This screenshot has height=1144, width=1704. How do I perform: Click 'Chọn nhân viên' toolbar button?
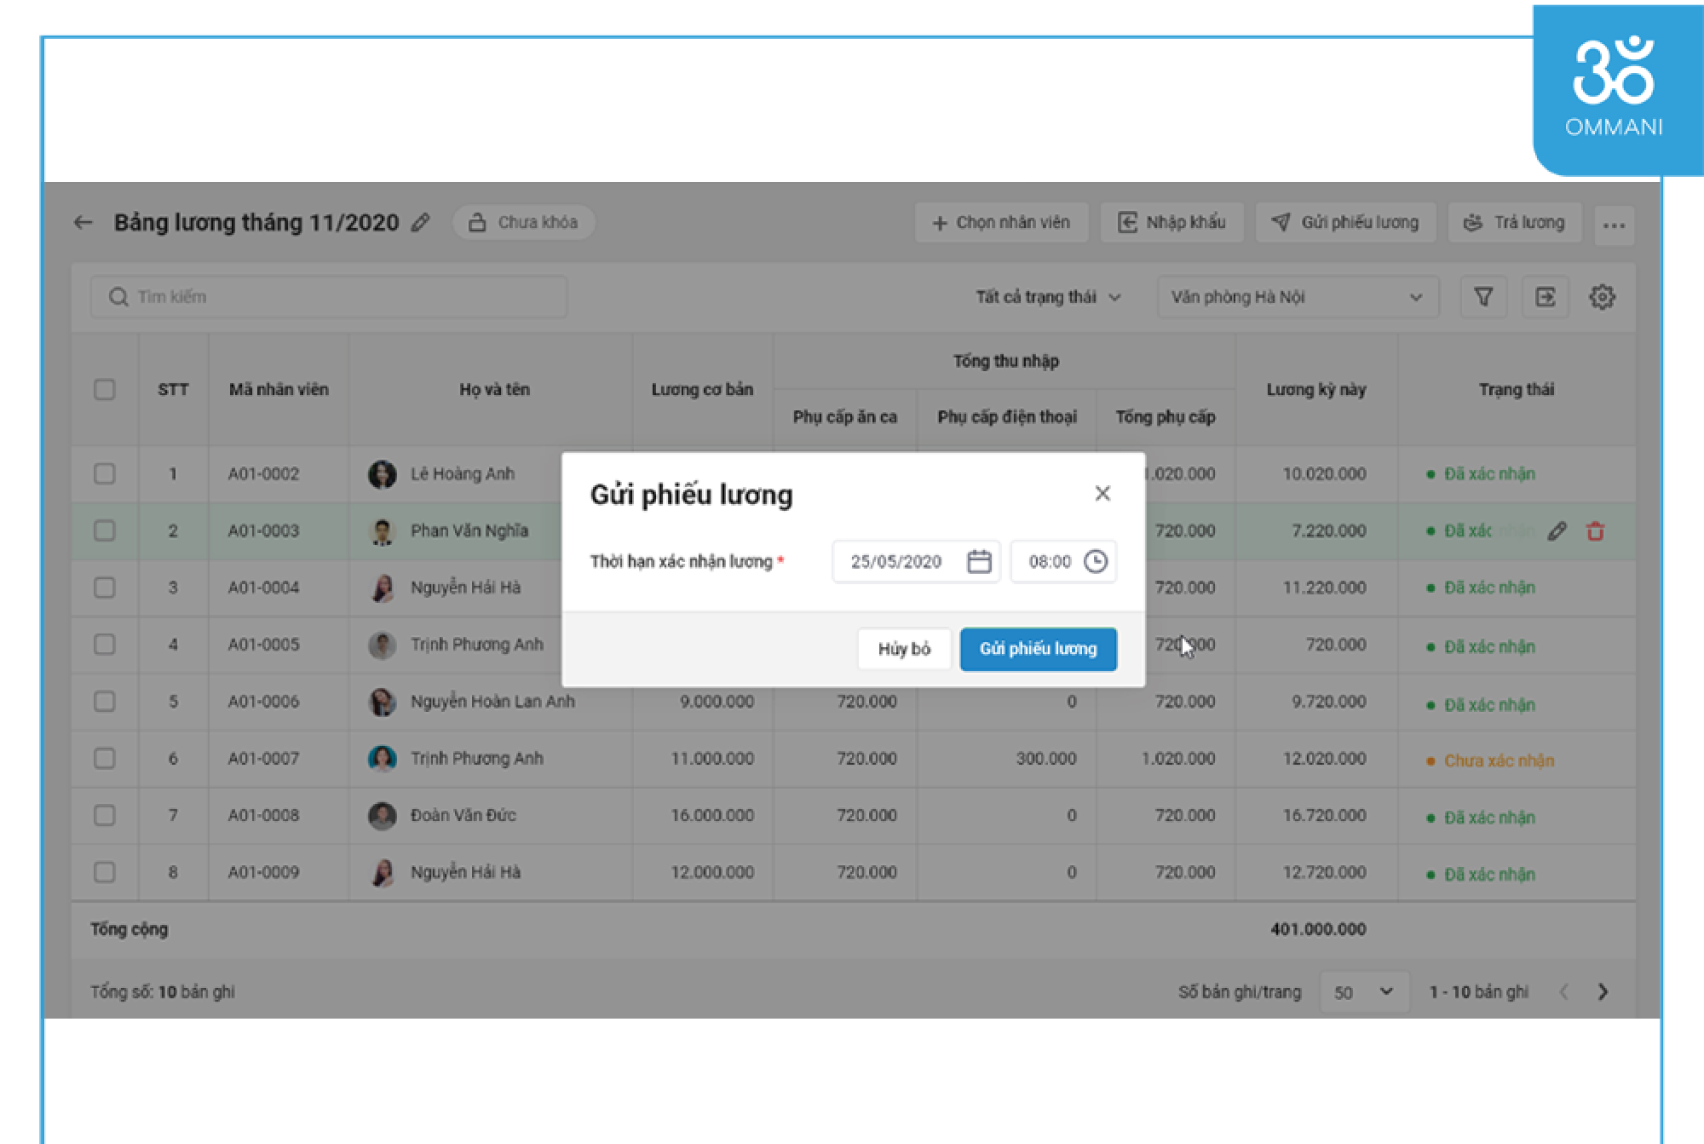tap(1001, 222)
